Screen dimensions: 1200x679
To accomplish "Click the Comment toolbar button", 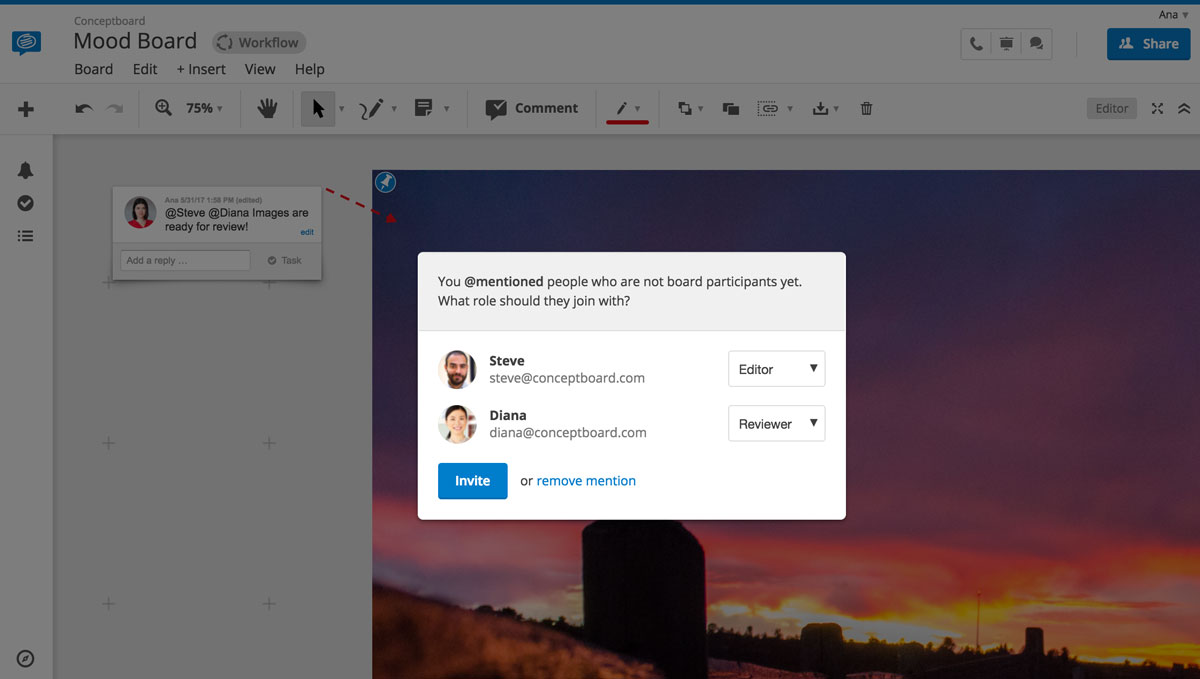I will 532,108.
